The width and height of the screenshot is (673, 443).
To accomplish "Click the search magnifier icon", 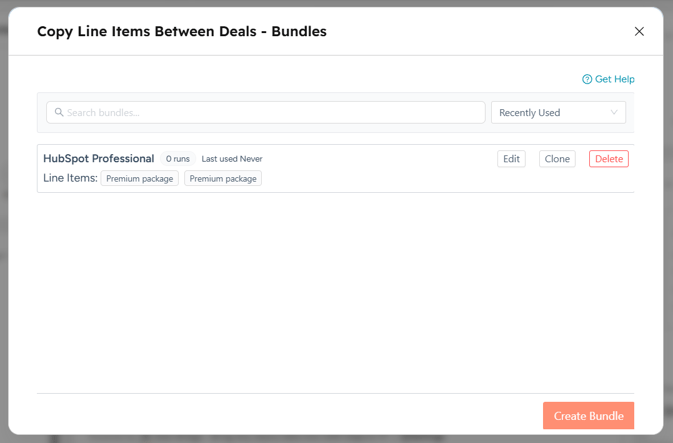I will click(x=59, y=112).
